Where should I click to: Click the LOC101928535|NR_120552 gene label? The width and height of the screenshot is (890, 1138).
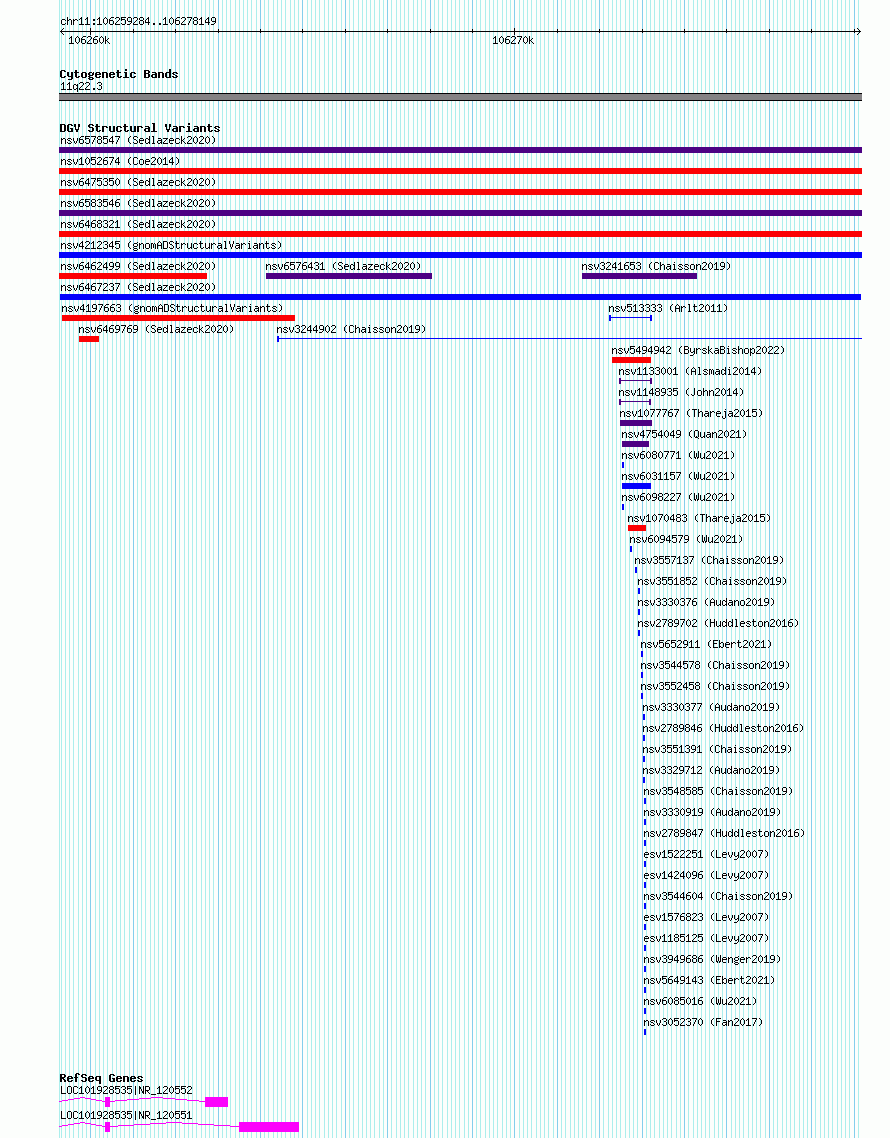pyautogui.click(x=126, y=1090)
